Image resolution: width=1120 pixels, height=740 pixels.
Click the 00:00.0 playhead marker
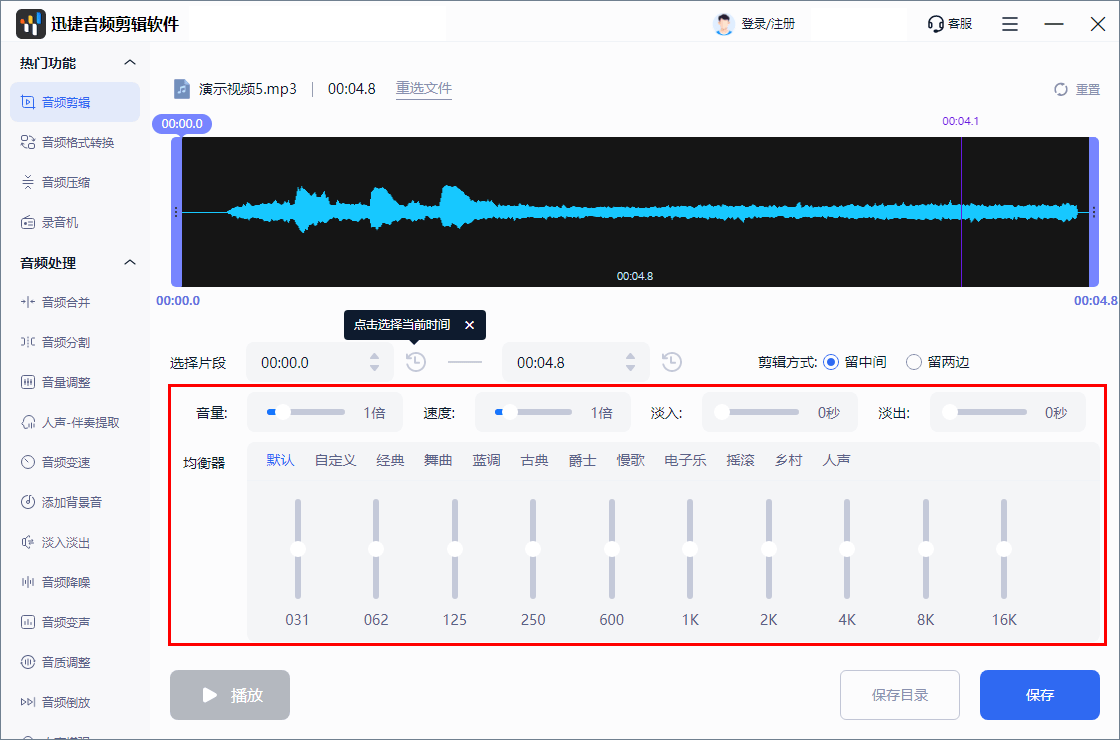pos(181,124)
